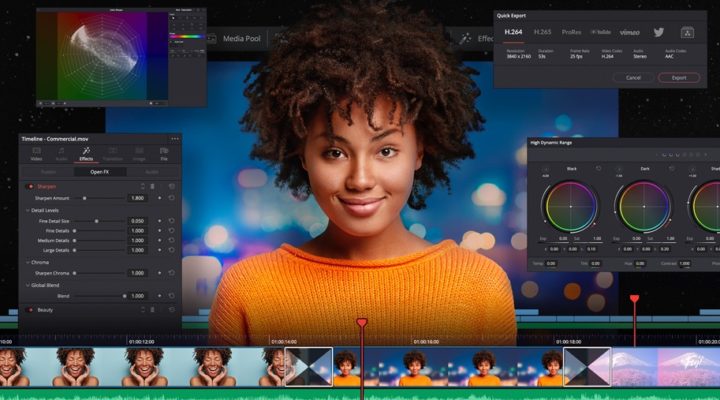This screenshot has height=400, width=720.
Task: Click the Black zone color wheel center
Action: (x=571, y=207)
